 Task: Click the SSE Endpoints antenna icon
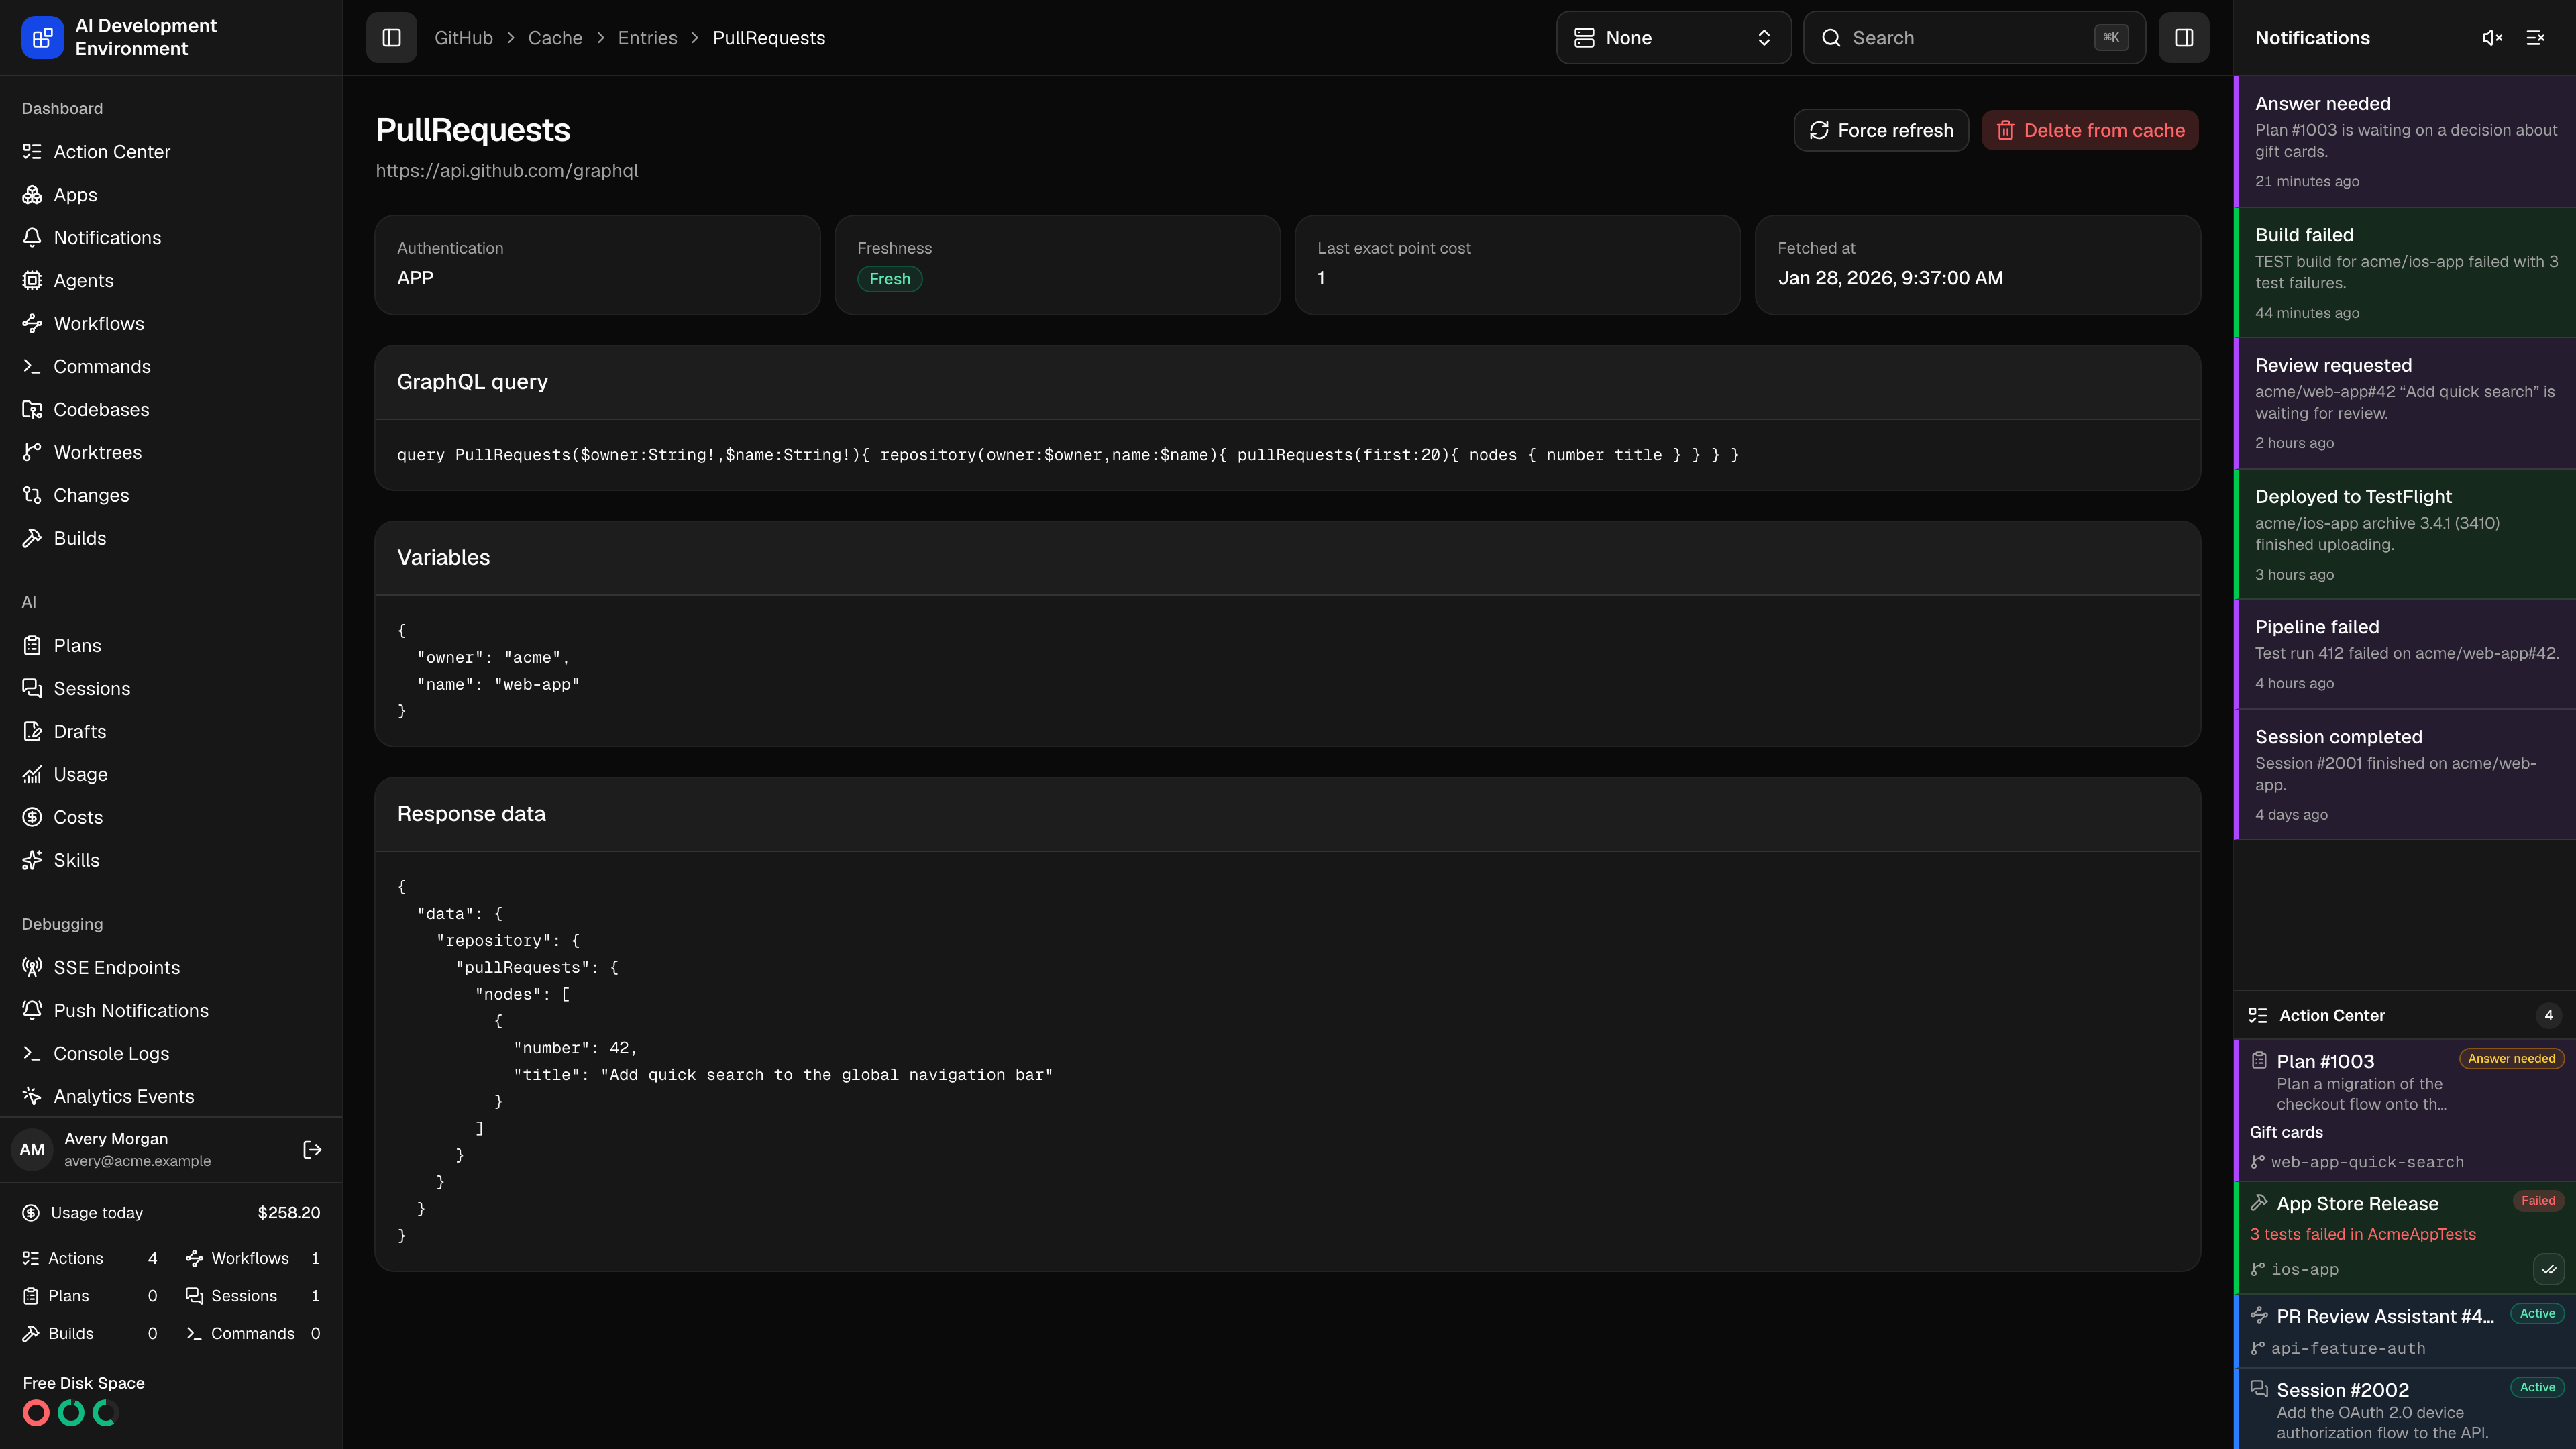click(x=32, y=968)
